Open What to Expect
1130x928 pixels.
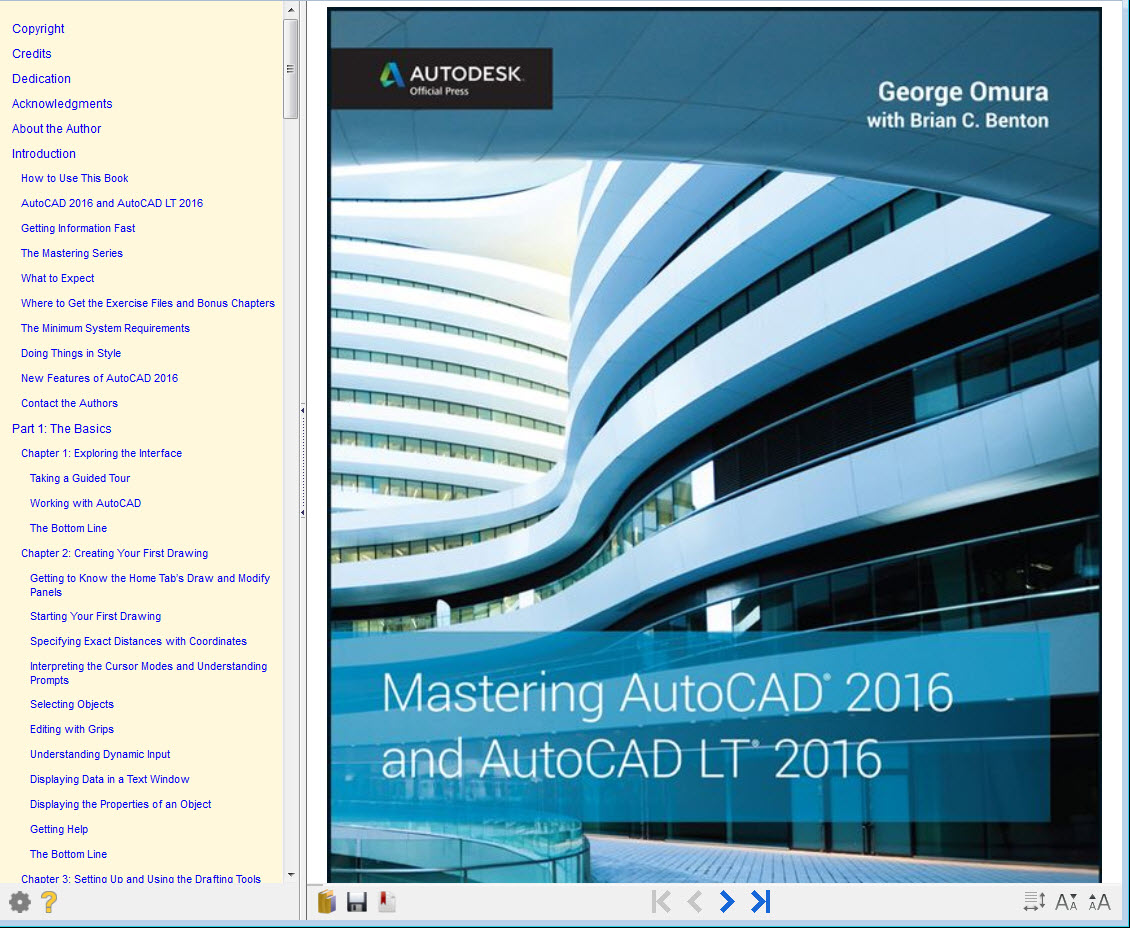[x=58, y=278]
